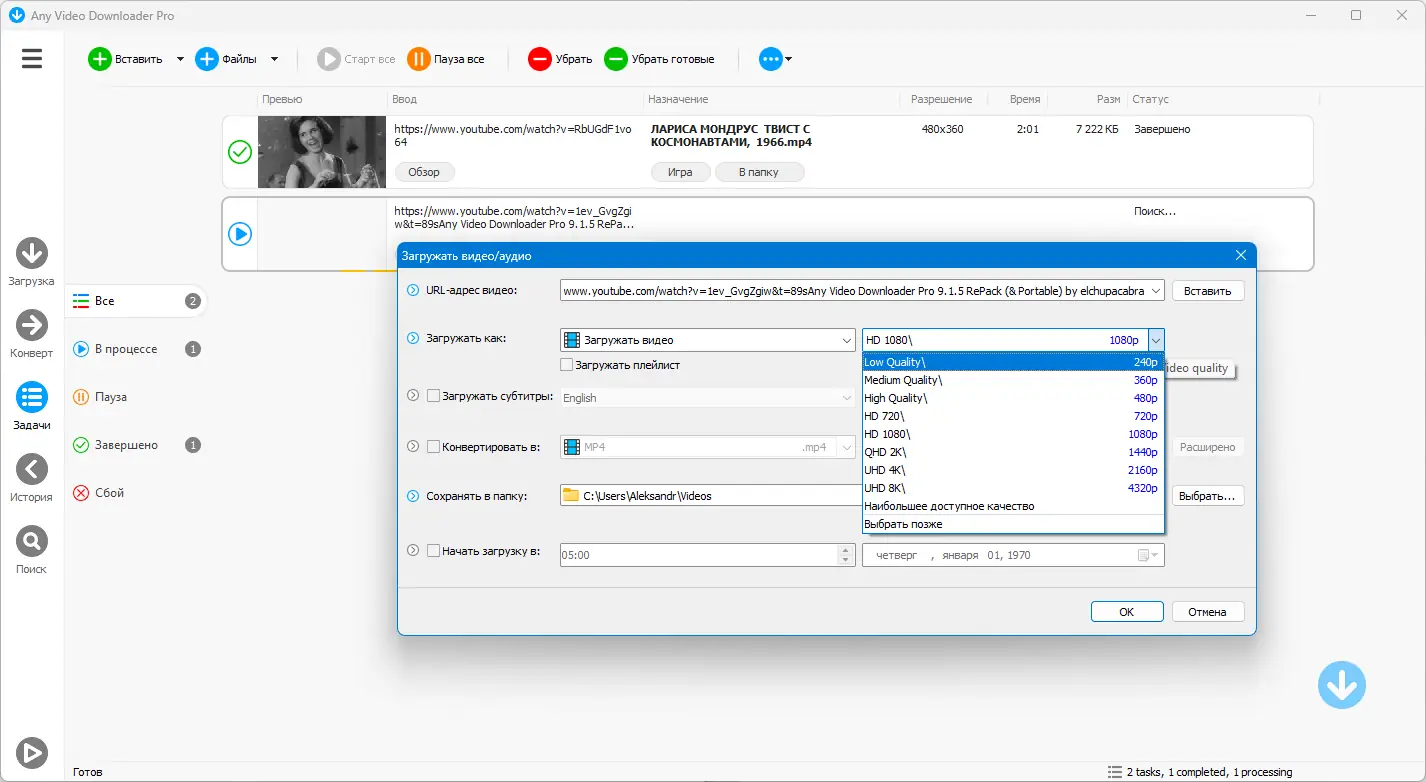Confirm the dialog with OK

1126,610
